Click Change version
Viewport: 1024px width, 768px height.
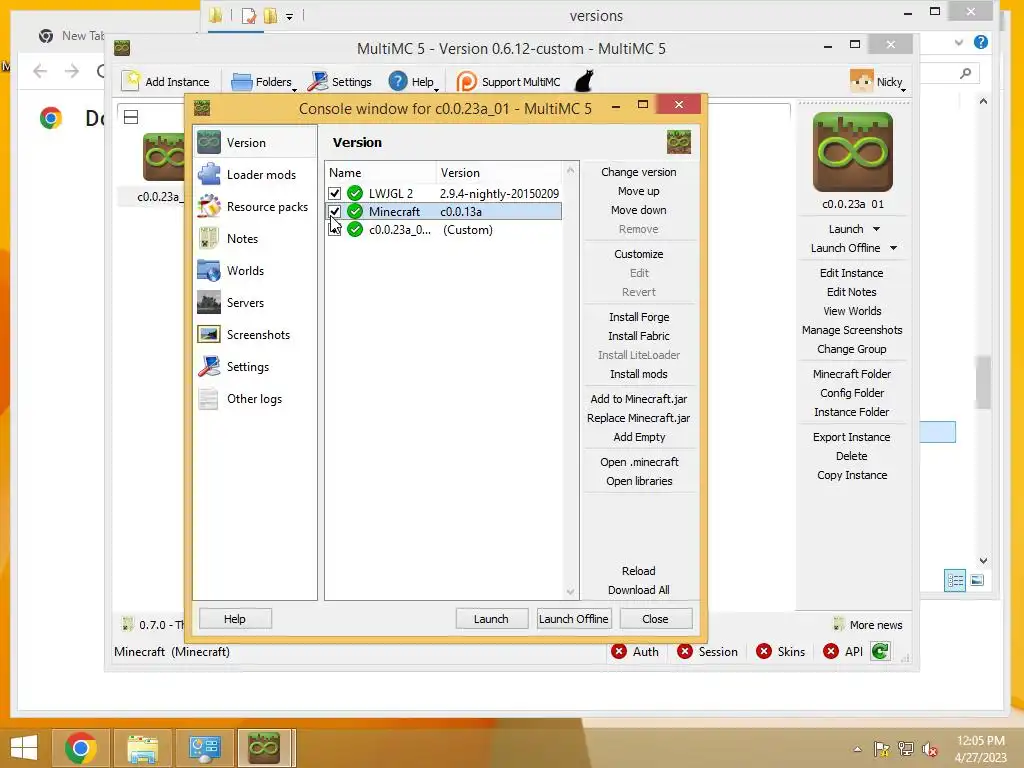(x=639, y=172)
